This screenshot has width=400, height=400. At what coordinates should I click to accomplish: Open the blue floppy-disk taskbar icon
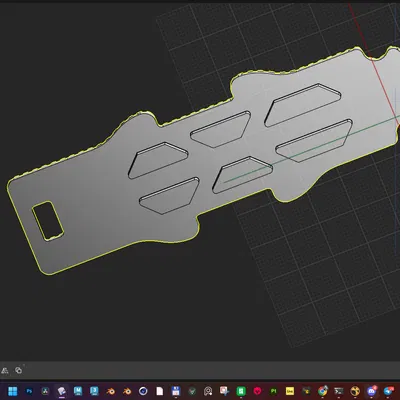[176, 391]
